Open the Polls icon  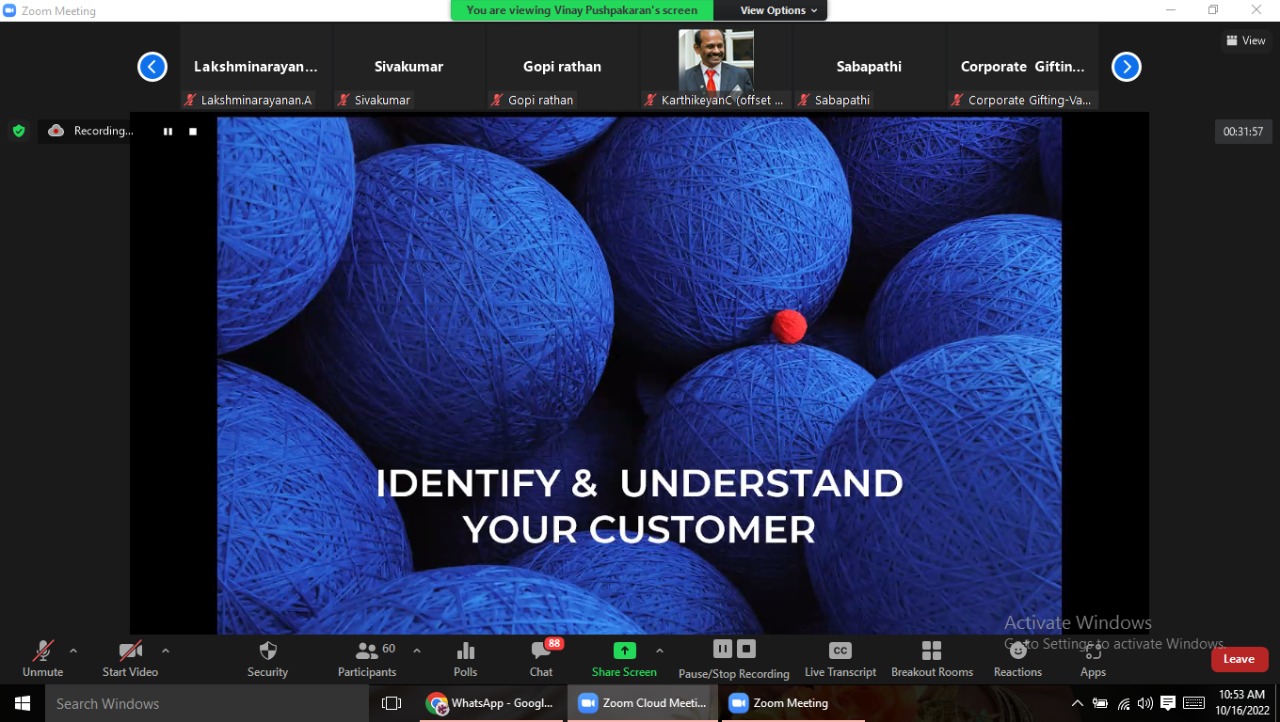coord(465,658)
